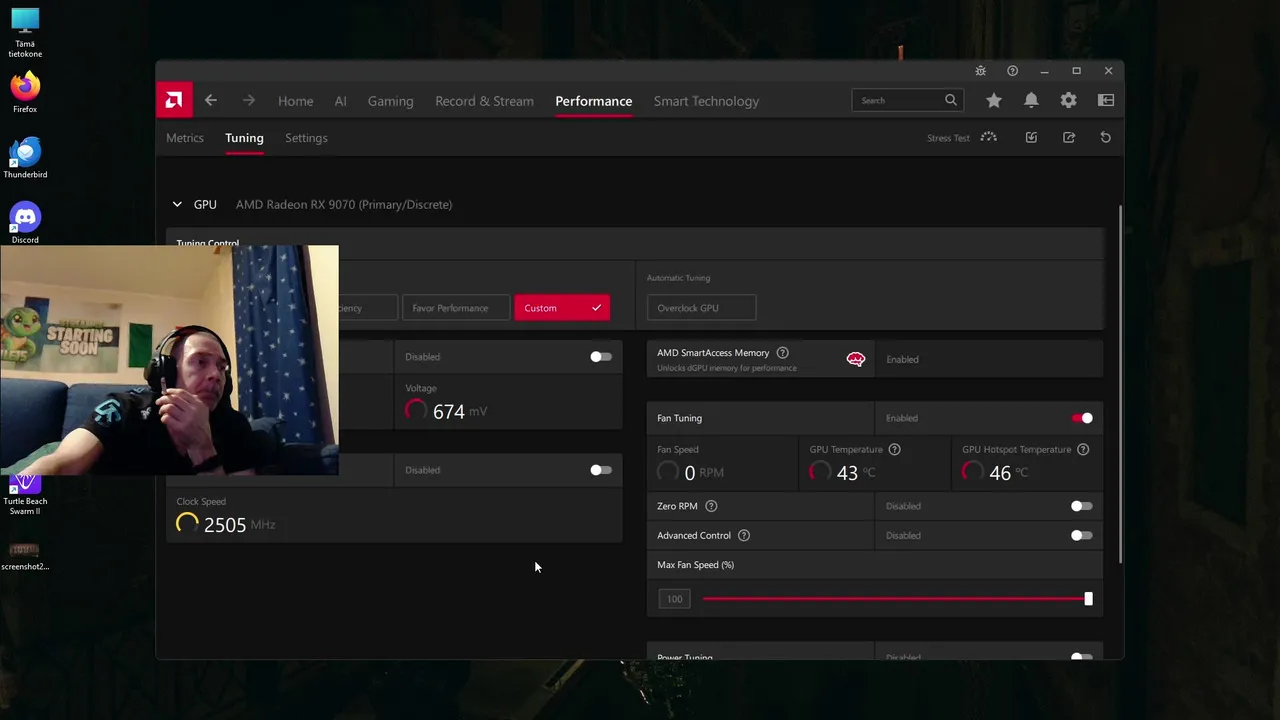Click the 43 °C GPU Temperature value
Image resolution: width=1280 pixels, height=720 pixels.
[x=856, y=473]
